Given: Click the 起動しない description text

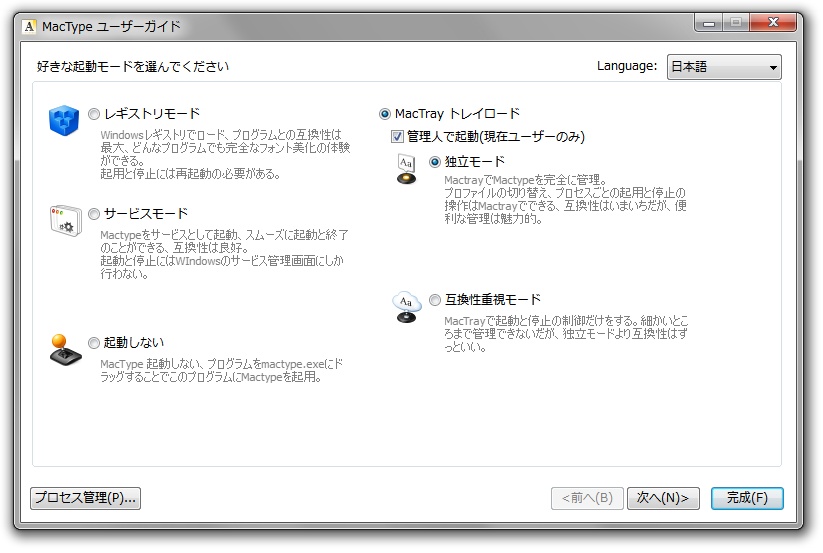Looking at the screenshot, I should coord(221,370).
